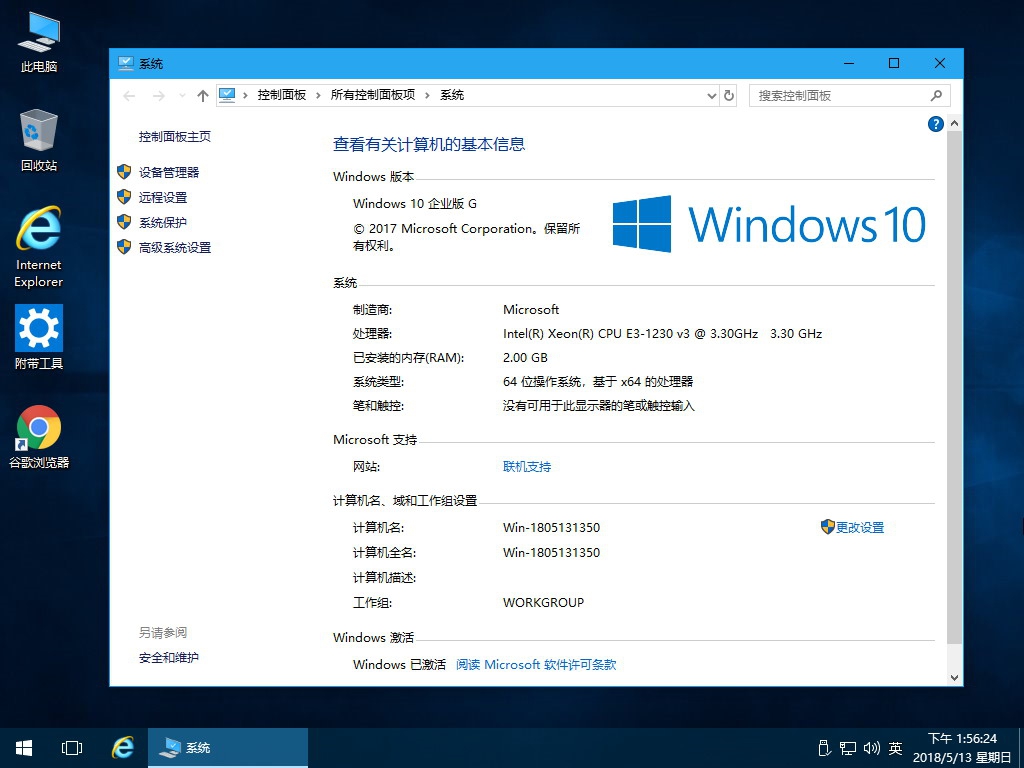The height and width of the screenshot is (768, 1024).
Task: Go up one folder level arrow
Action: coord(202,96)
